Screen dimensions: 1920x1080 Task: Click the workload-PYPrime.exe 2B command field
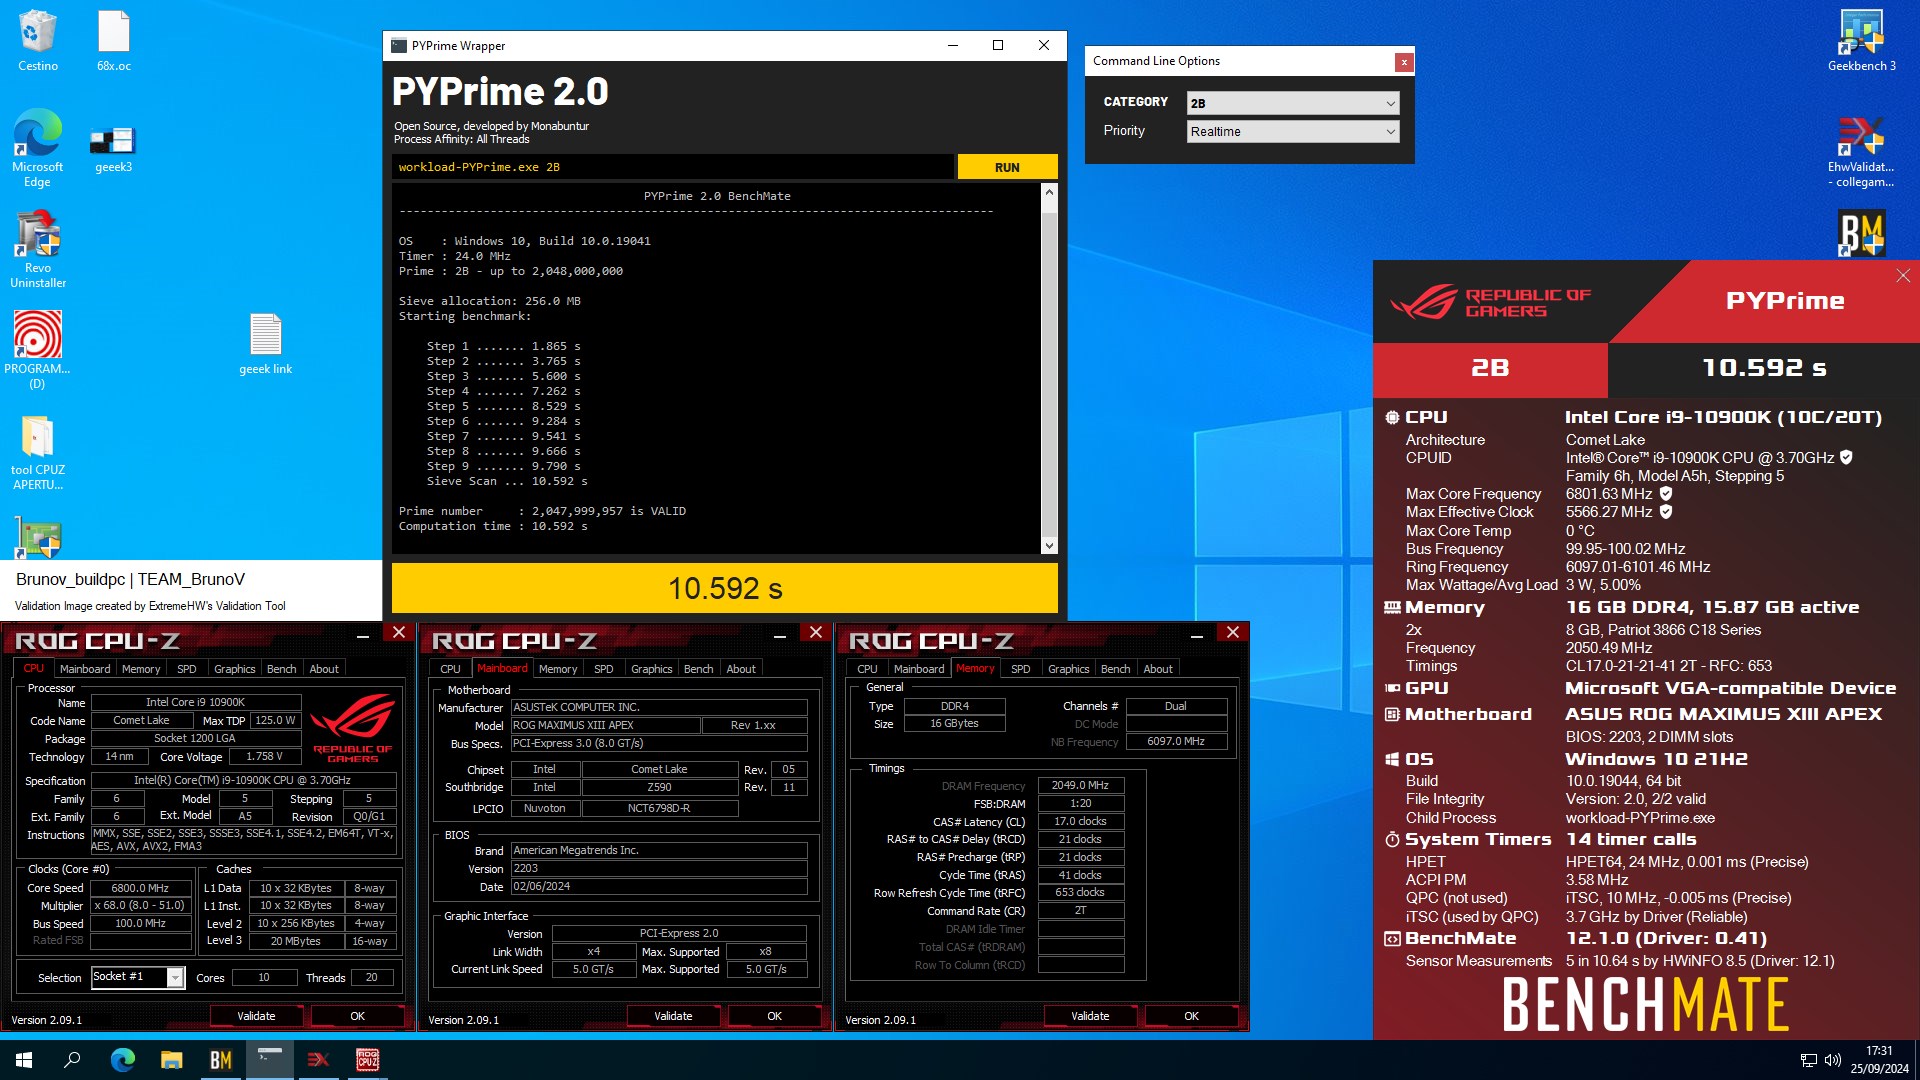pos(673,167)
